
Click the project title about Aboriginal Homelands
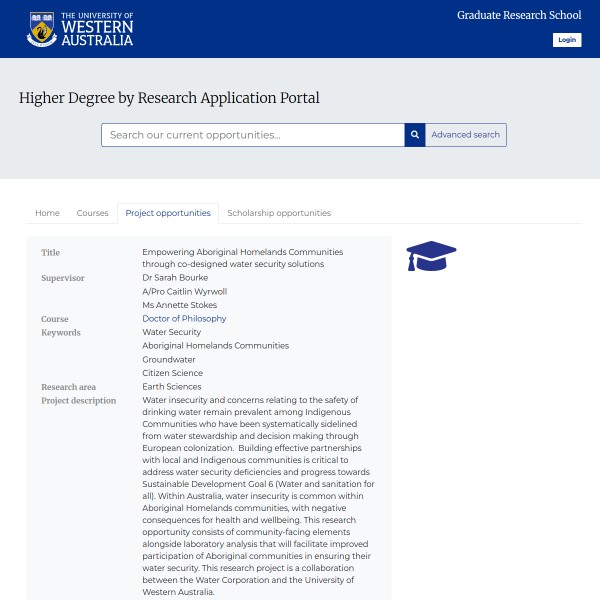click(242, 258)
